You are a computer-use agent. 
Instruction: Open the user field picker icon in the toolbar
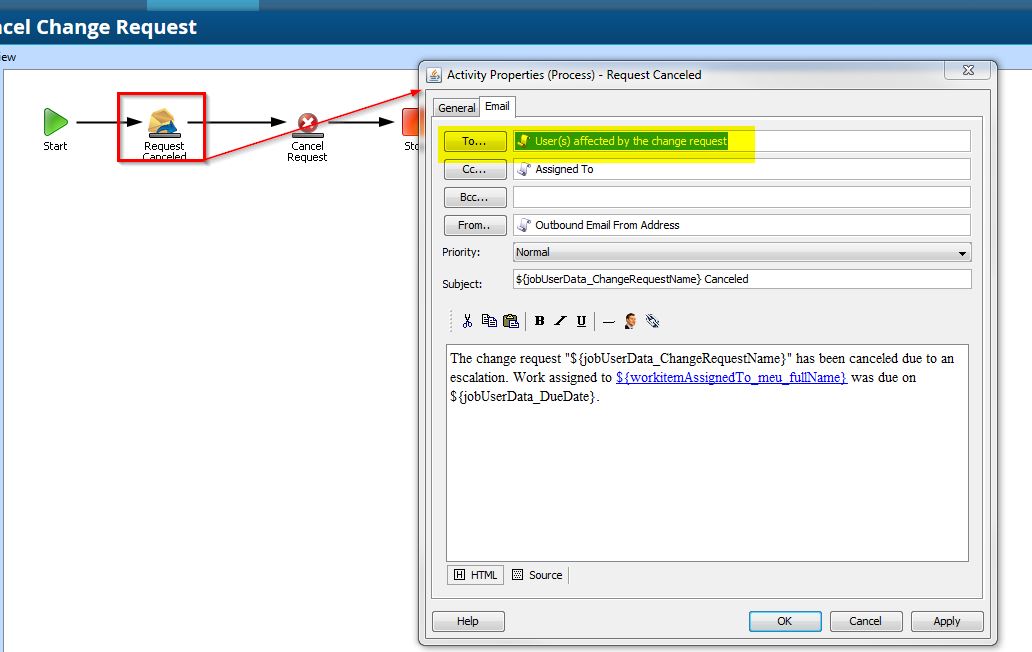(629, 321)
